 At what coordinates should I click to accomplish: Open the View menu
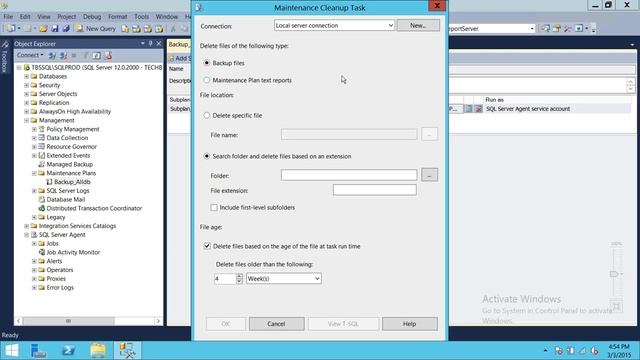click(44, 17)
